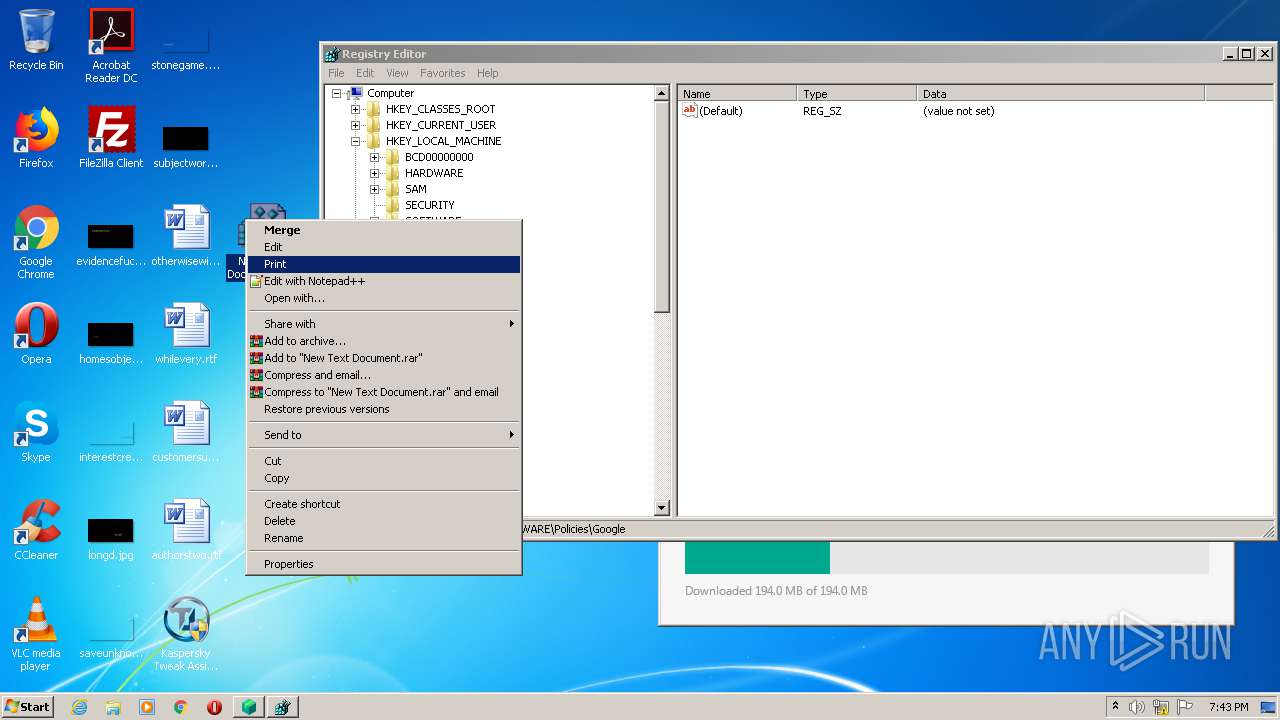This screenshot has width=1280, height=720.
Task: Open Windows Explorer from taskbar
Action: click(113, 707)
